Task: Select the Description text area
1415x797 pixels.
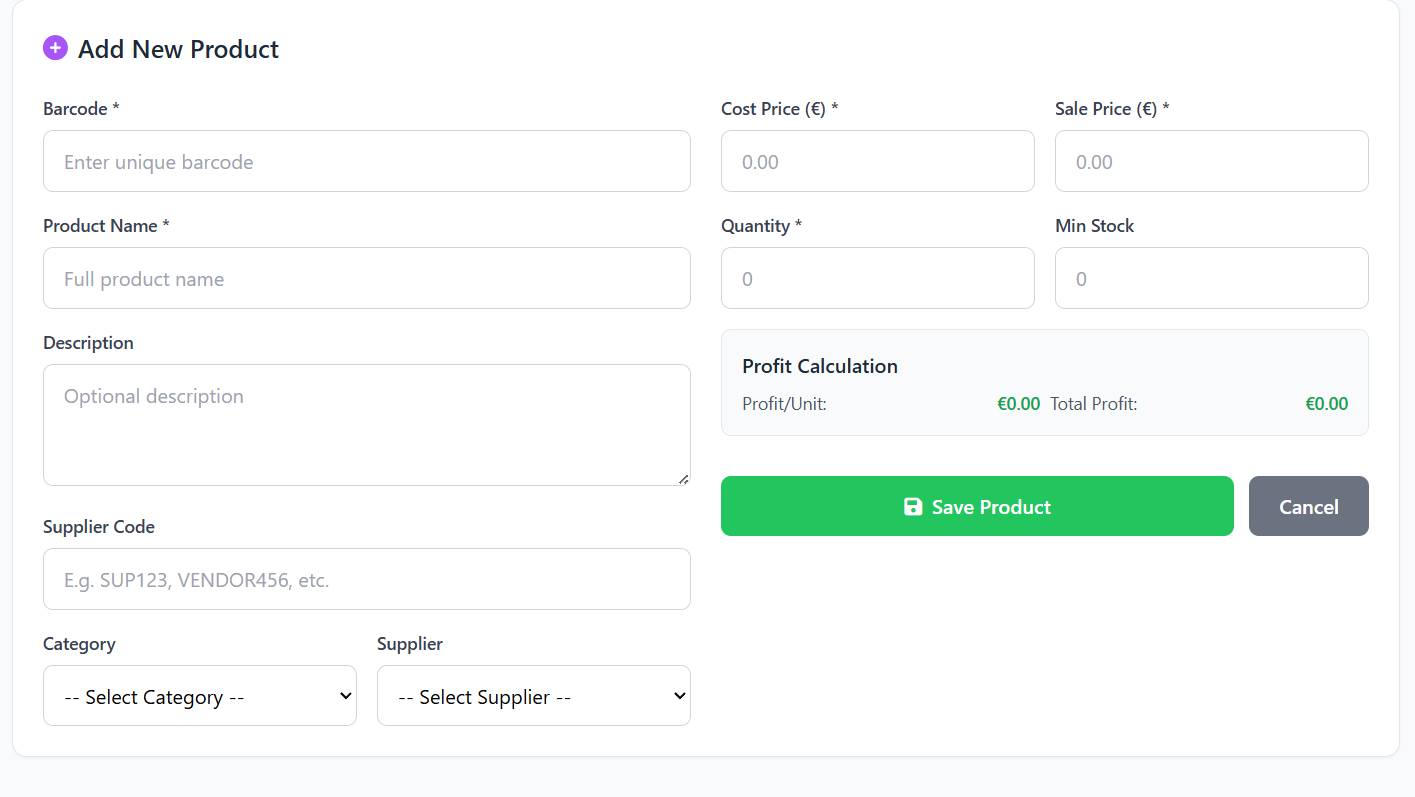Action: click(x=366, y=425)
